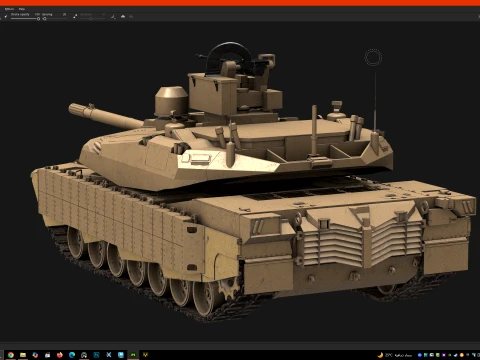Screen dimensions: 480x360
Task: Open the menu left of Help
Action: 9,9
